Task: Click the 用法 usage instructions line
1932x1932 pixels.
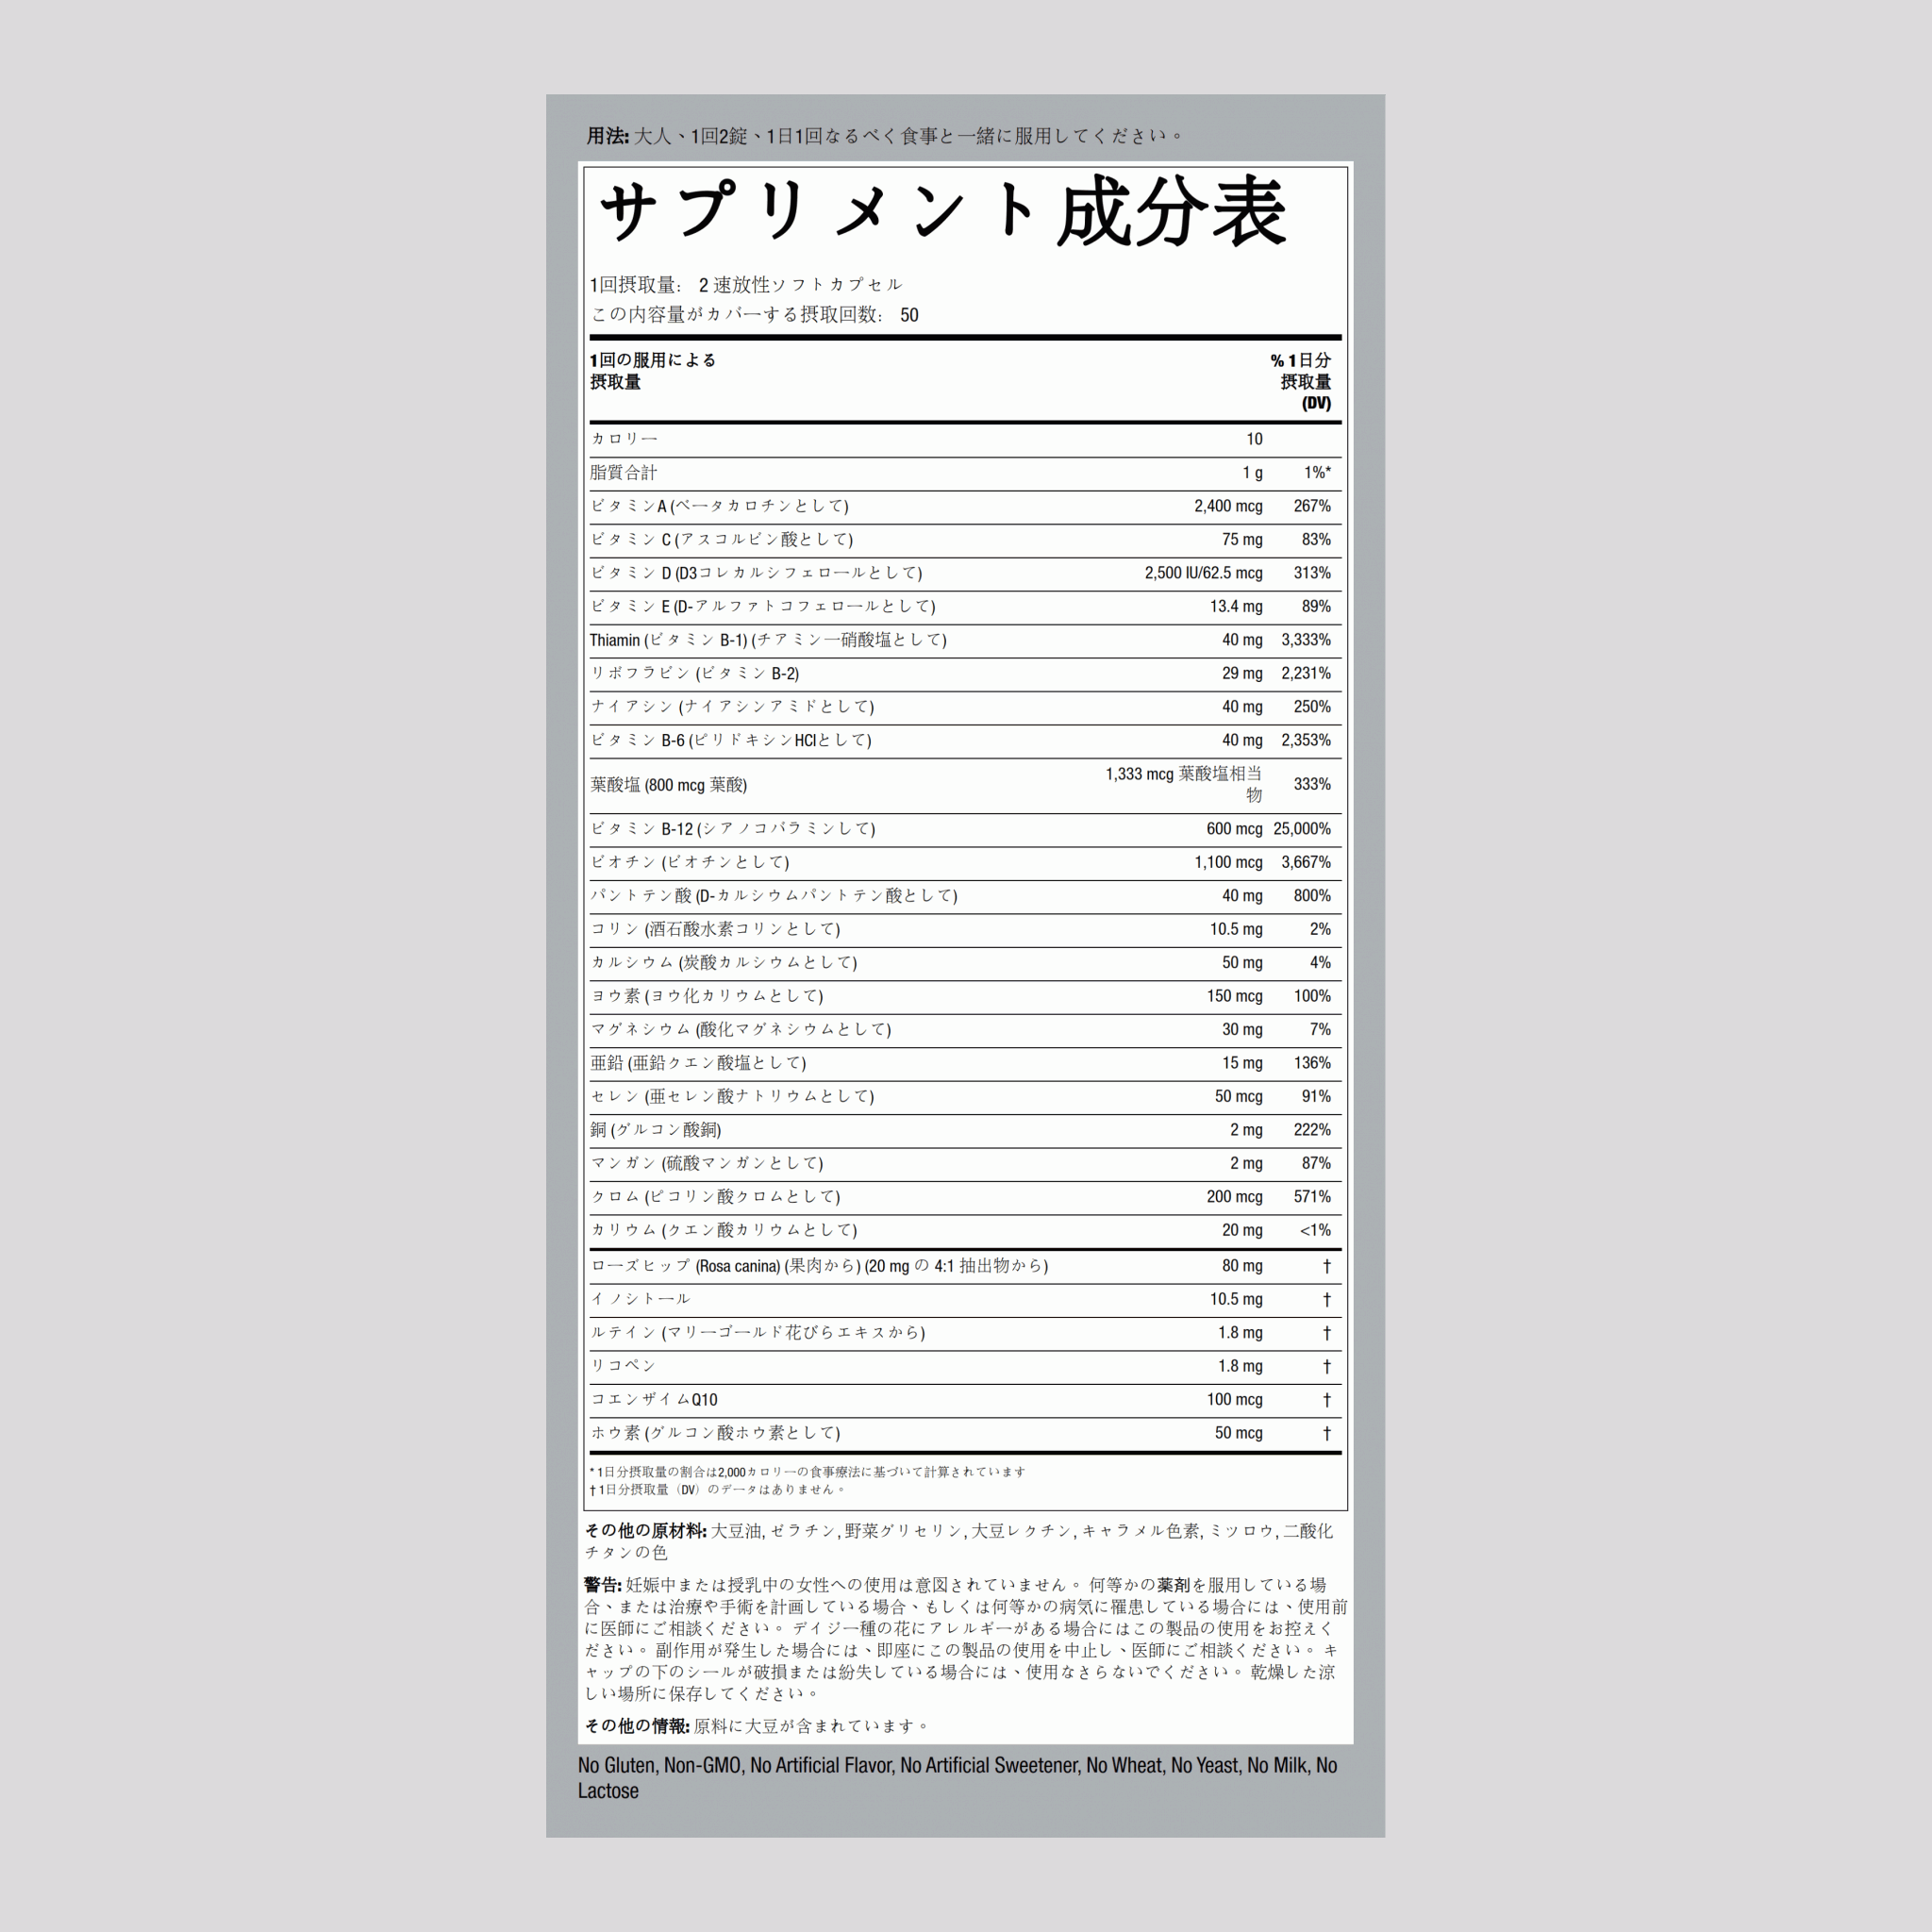Action: point(886,136)
